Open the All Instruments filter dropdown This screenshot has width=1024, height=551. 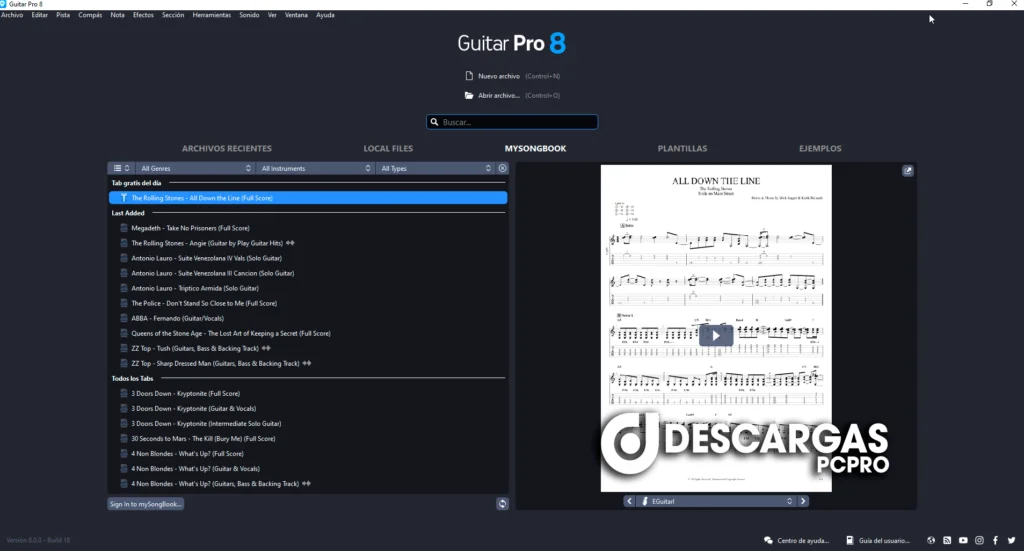[x=315, y=168]
